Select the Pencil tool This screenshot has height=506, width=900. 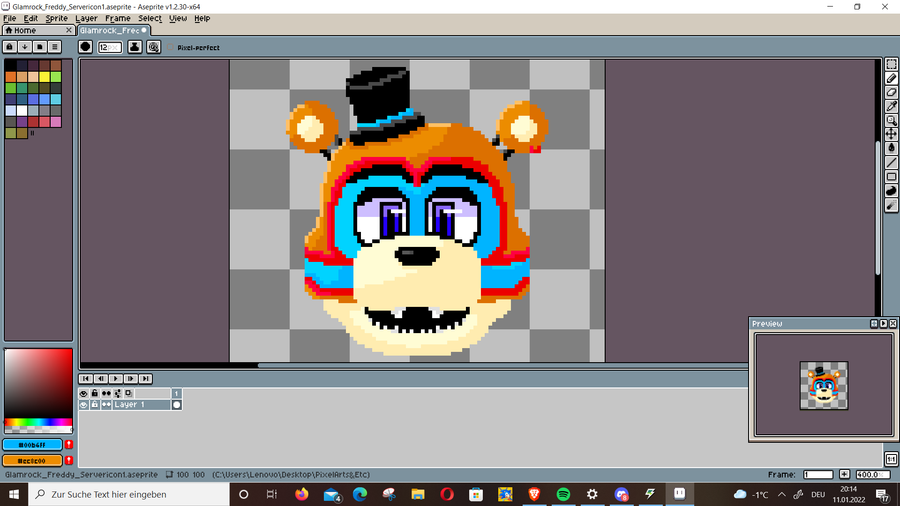point(891,78)
